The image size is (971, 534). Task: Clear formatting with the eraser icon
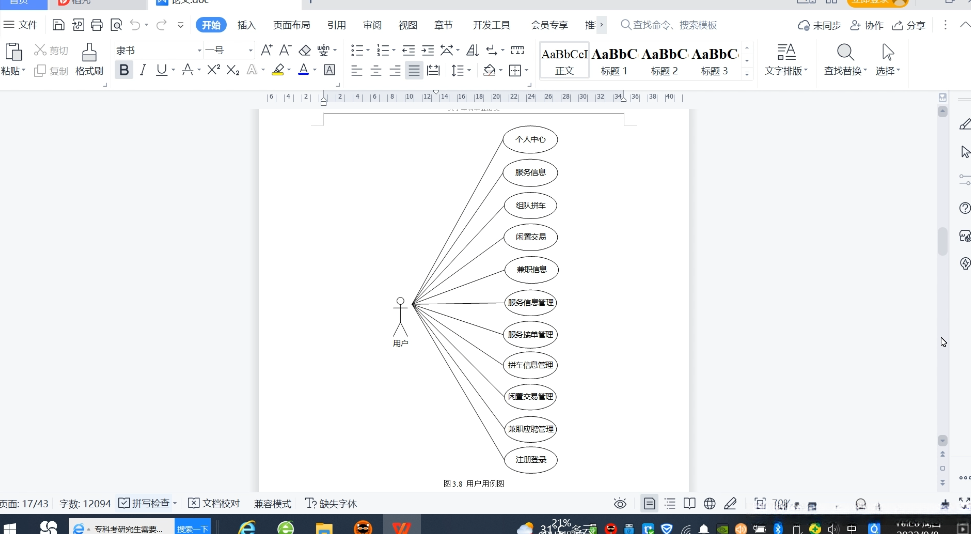[x=305, y=50]
